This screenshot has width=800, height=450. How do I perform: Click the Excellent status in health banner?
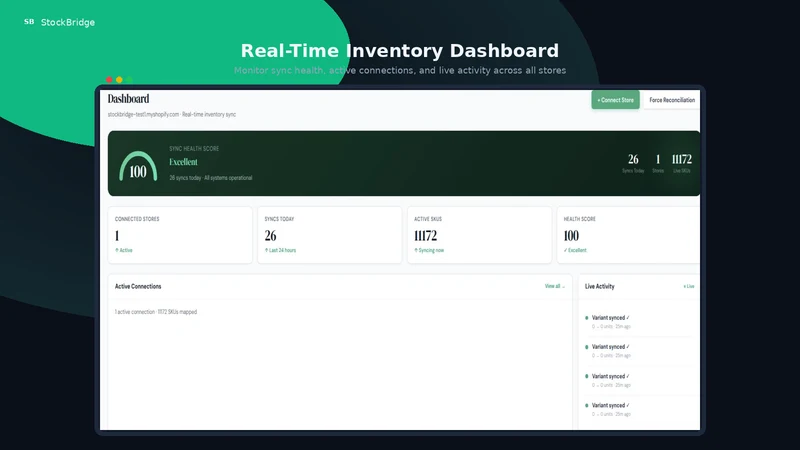183,162
